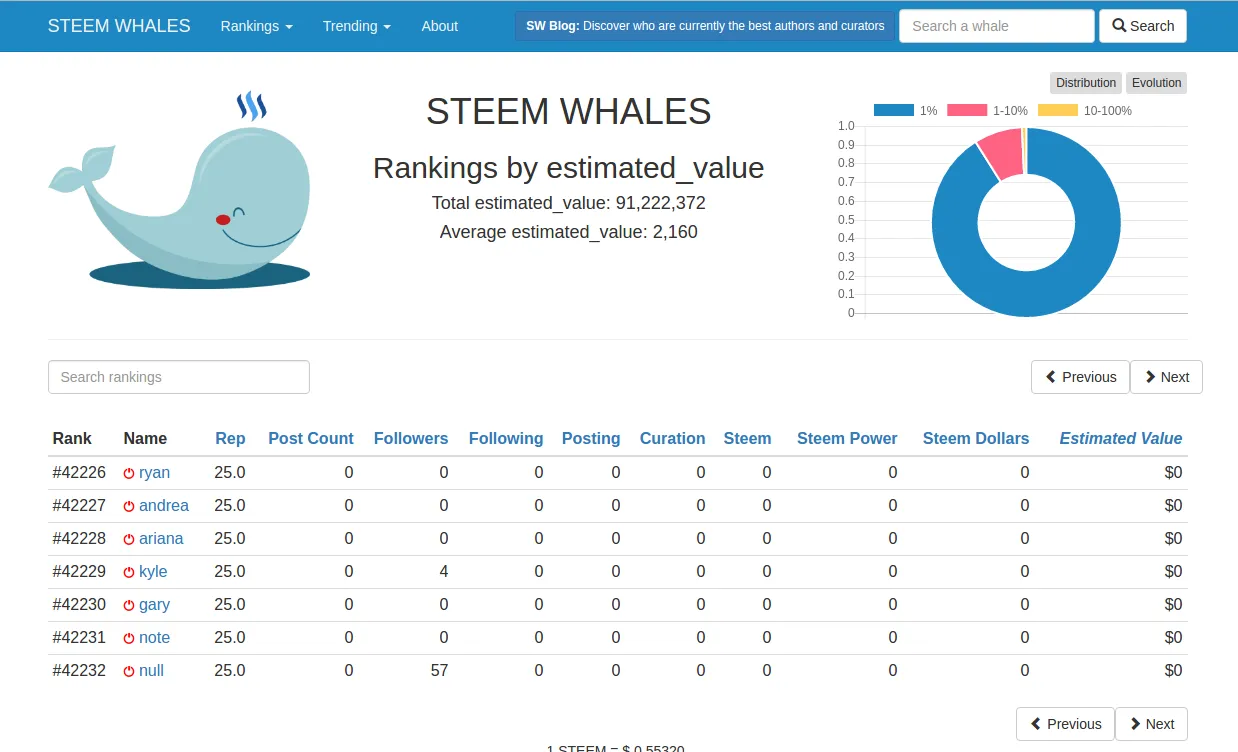1238x752 pixels.
Task: Click the power icon beside kyle
Action: point(129,572)
